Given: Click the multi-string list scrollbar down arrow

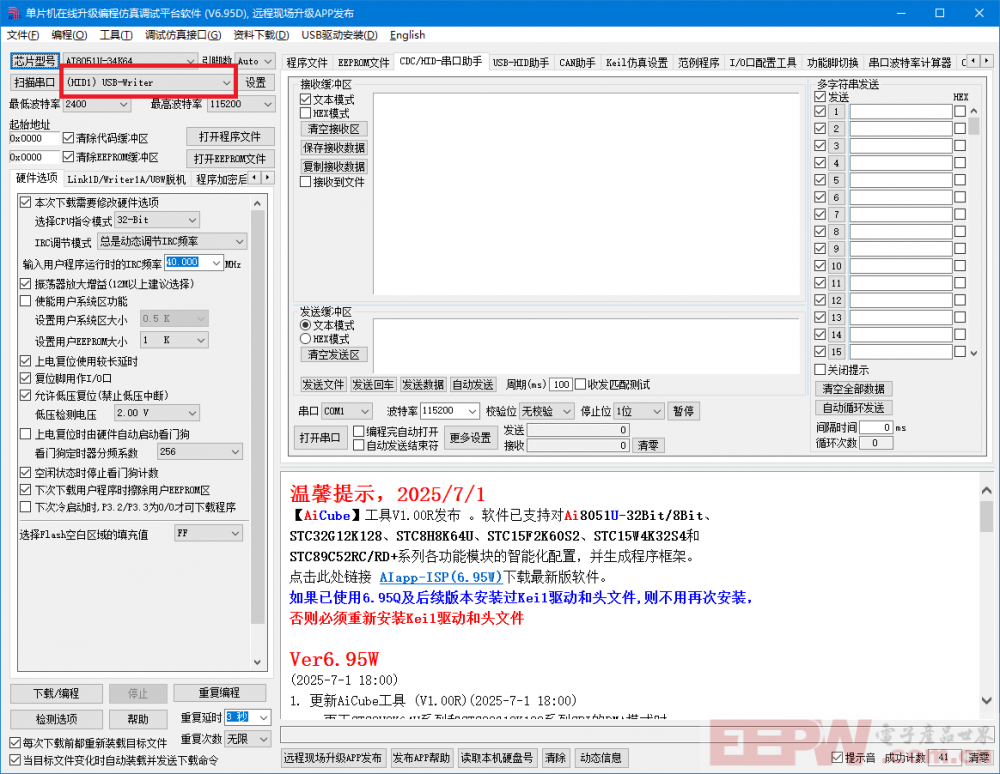Looking at the screenshot, I should click(x=974, y=353).
